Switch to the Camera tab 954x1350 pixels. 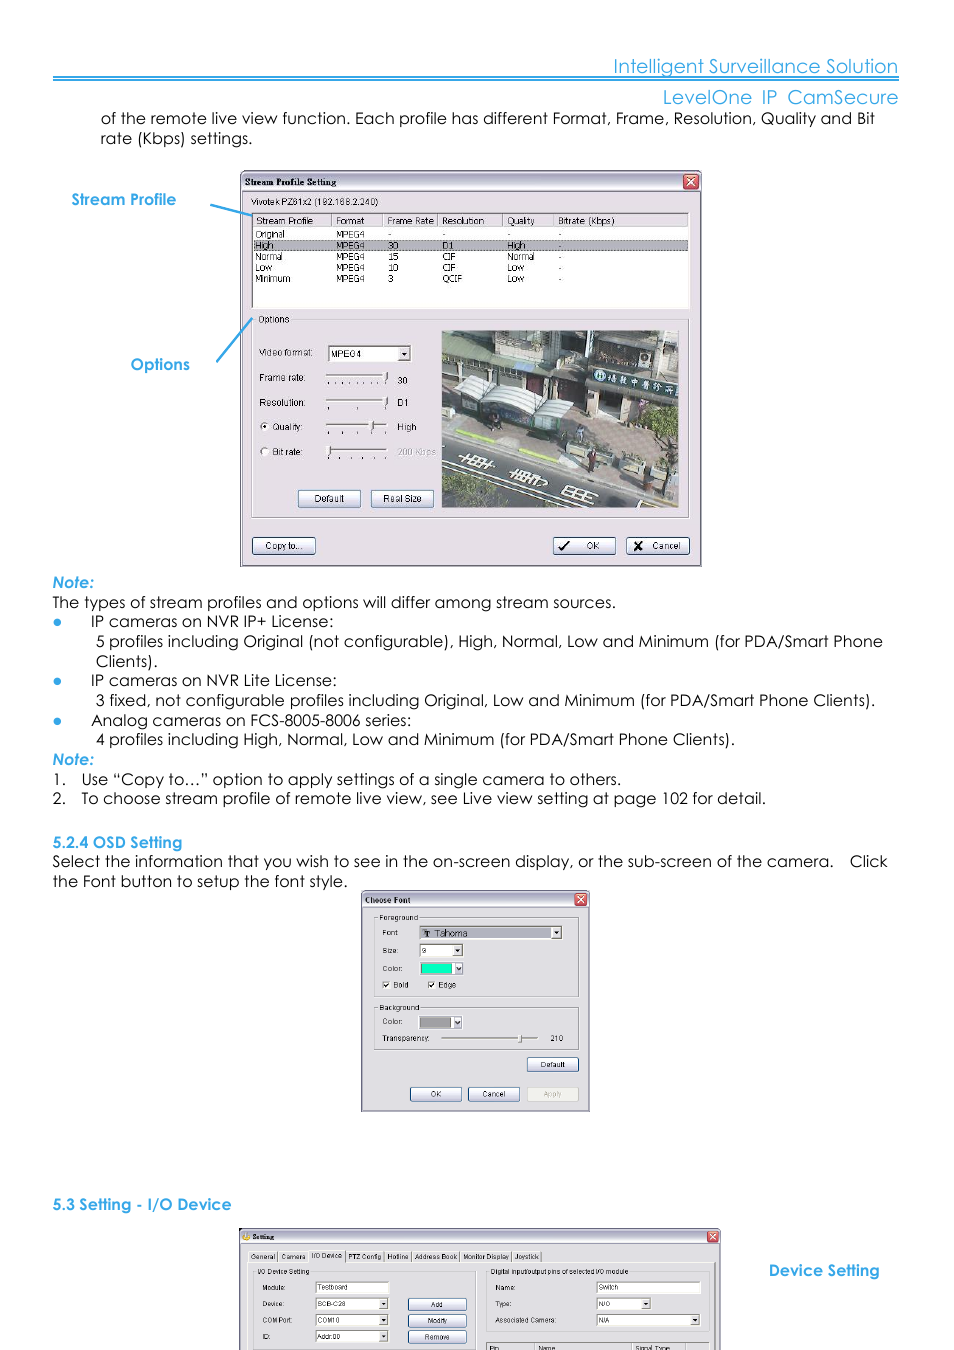294,1257
